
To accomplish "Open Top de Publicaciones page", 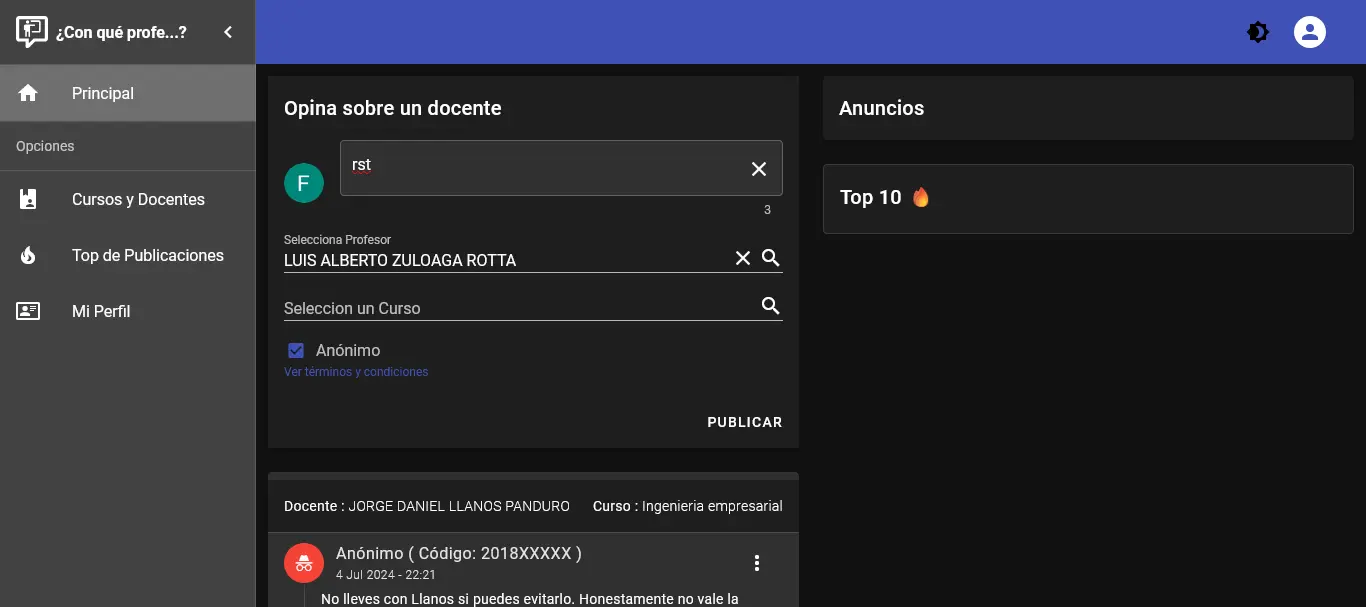I will point(128,255).
